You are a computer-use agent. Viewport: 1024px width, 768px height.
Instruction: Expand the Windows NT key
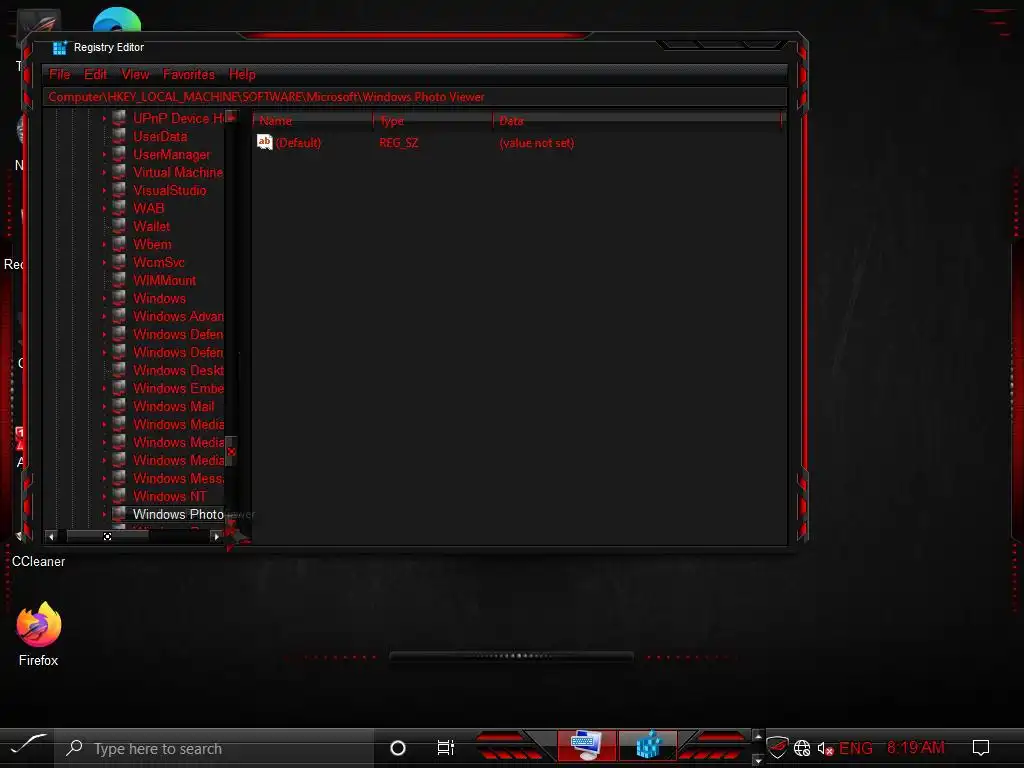[104, 496]
